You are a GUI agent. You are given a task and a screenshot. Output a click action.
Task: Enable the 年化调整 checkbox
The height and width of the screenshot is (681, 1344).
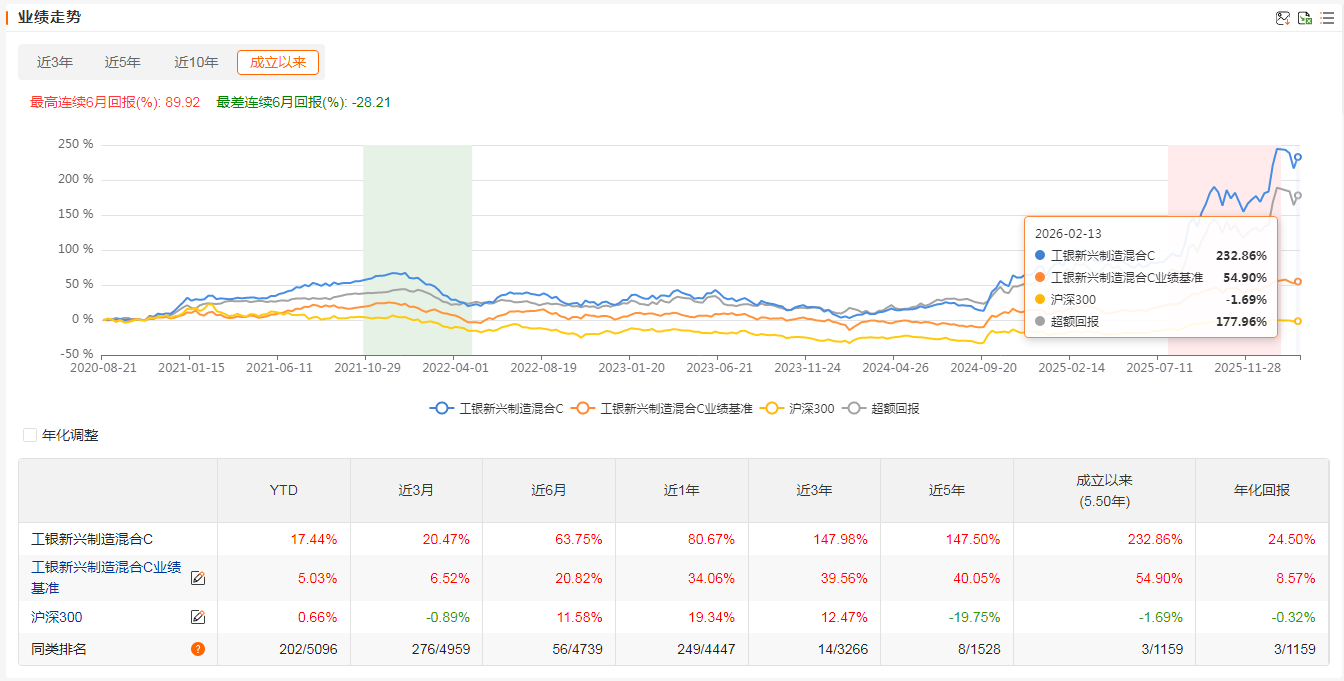point(30,435)
